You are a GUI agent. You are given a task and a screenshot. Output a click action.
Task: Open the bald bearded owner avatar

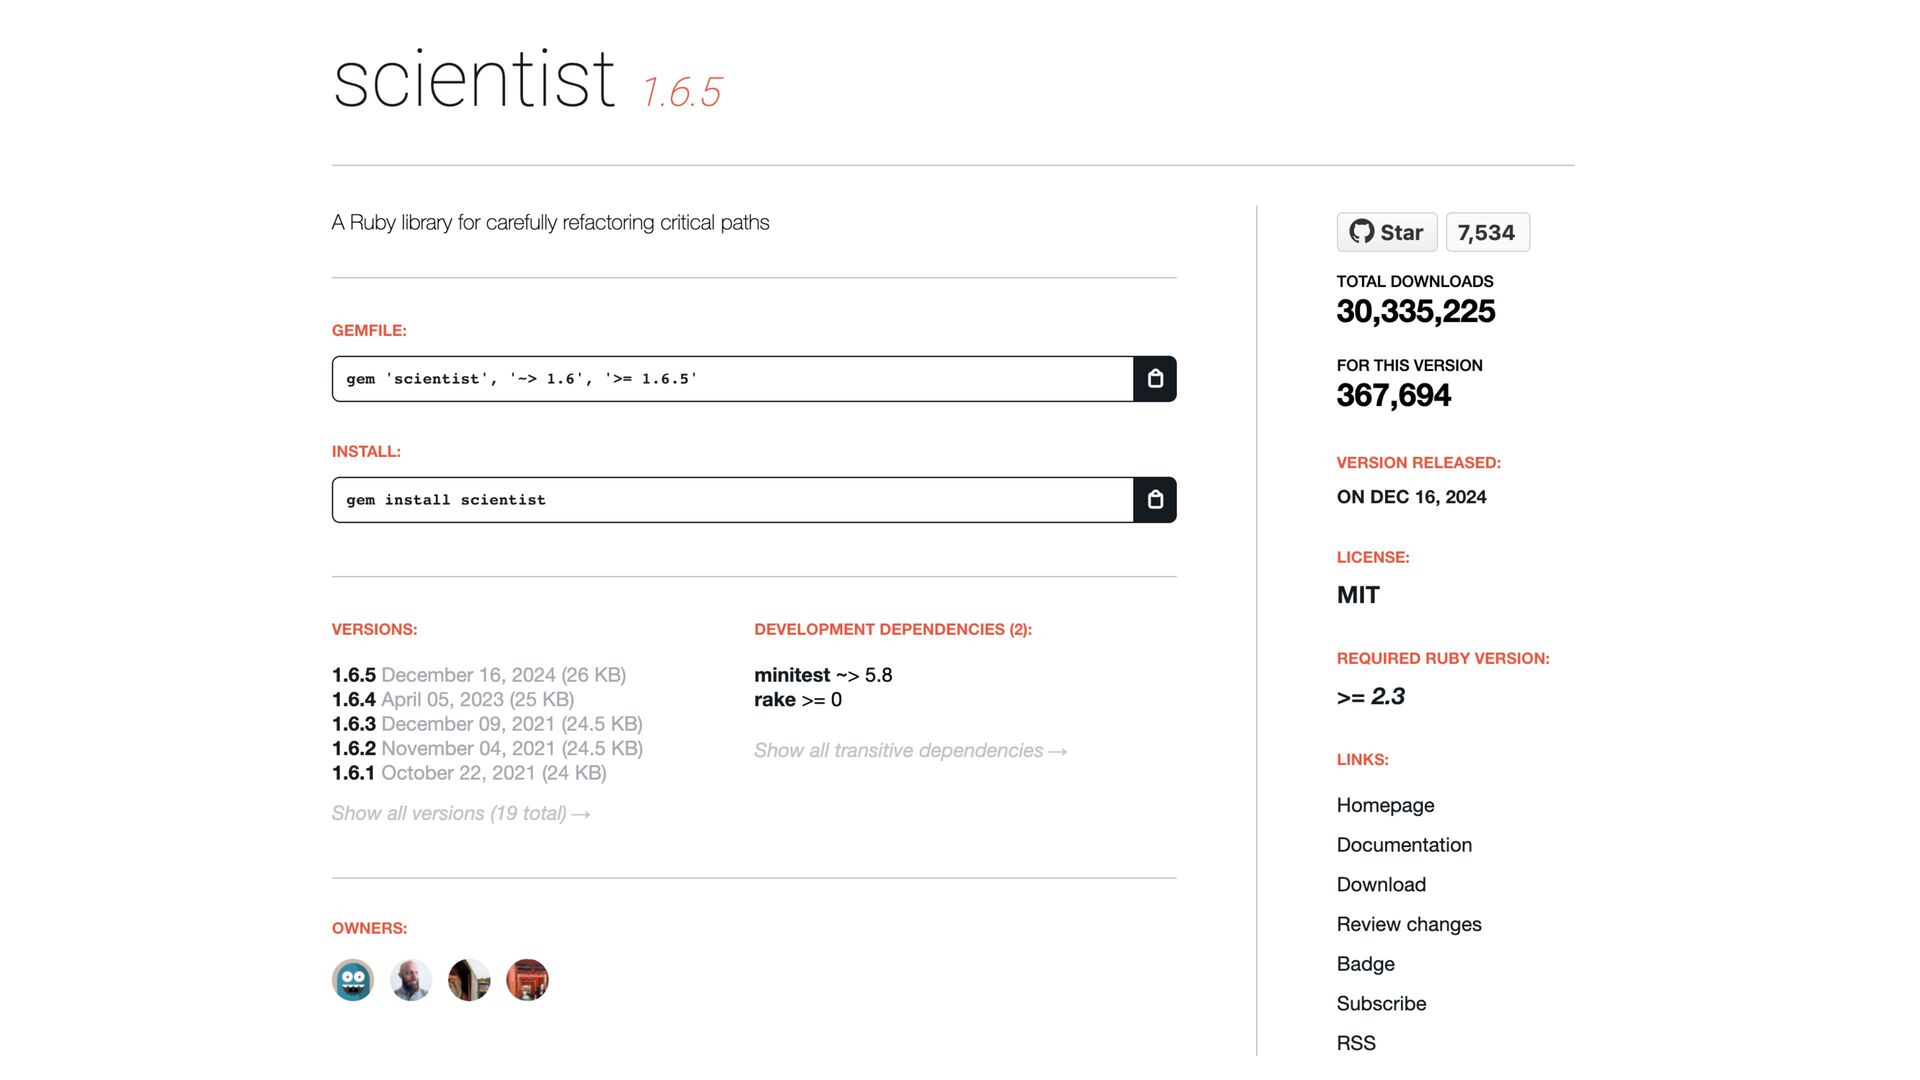tap(411, 980)
